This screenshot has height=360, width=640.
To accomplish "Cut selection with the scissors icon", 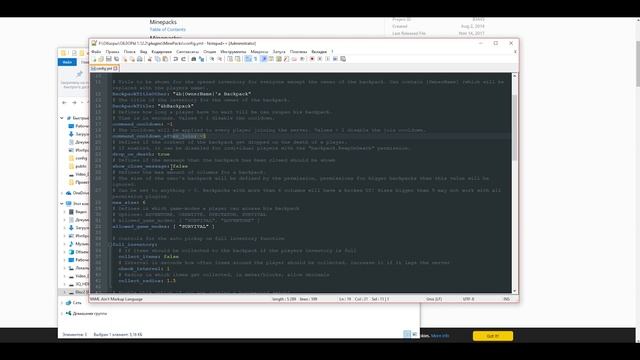I will point(150,59).
